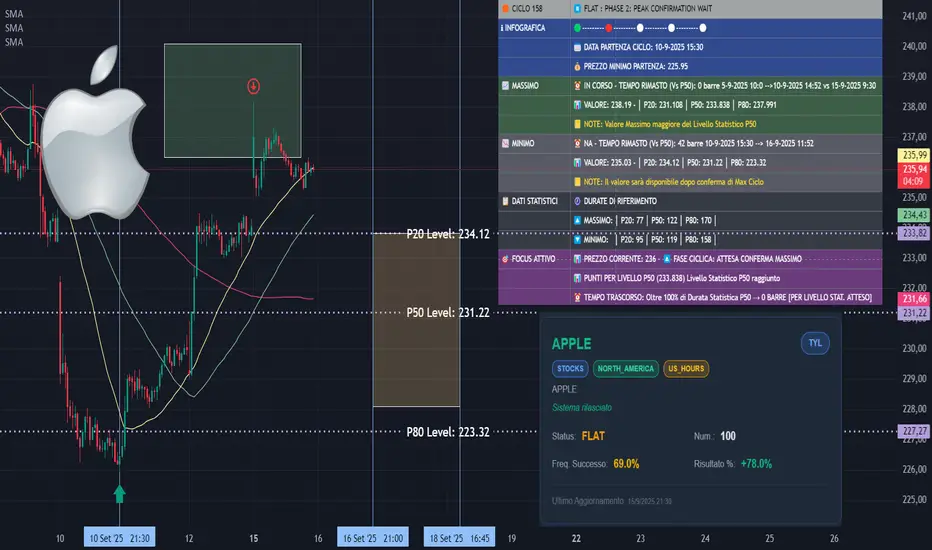932x550 pixels.
Task: Click the 18 Set '25 16:45 date label
Action: pos(459,538)
